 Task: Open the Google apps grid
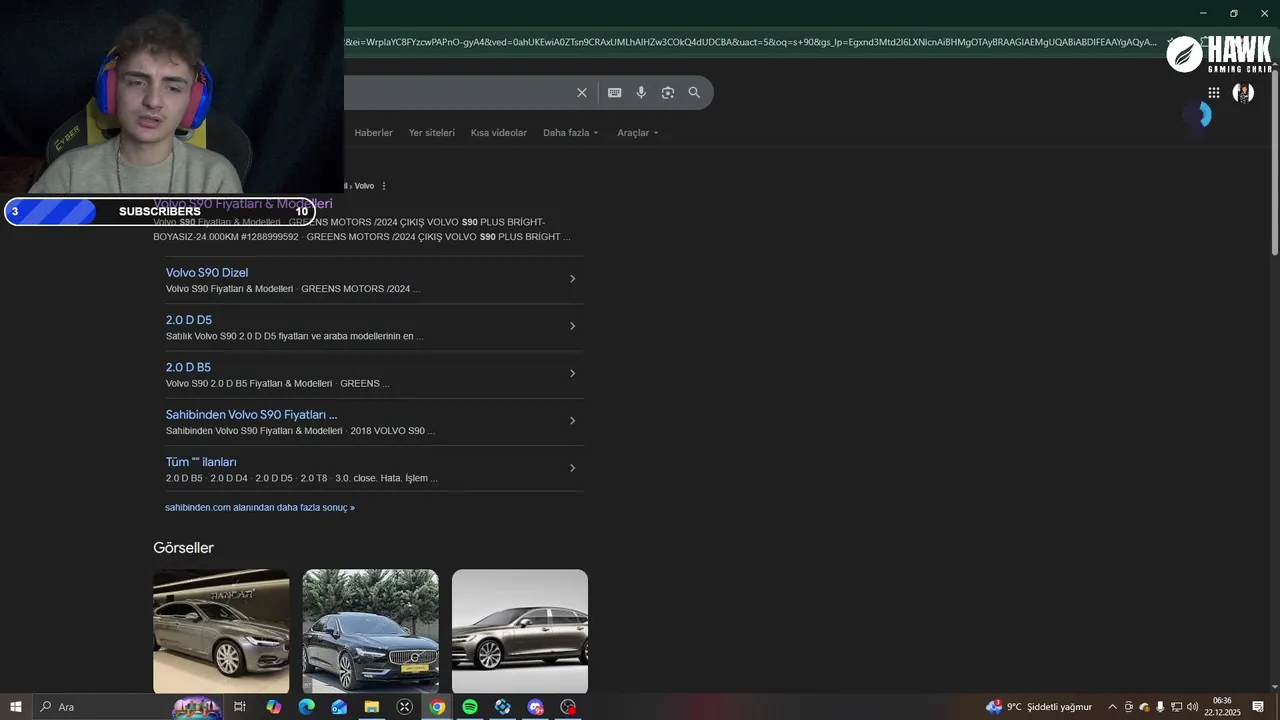[1213, 93]
